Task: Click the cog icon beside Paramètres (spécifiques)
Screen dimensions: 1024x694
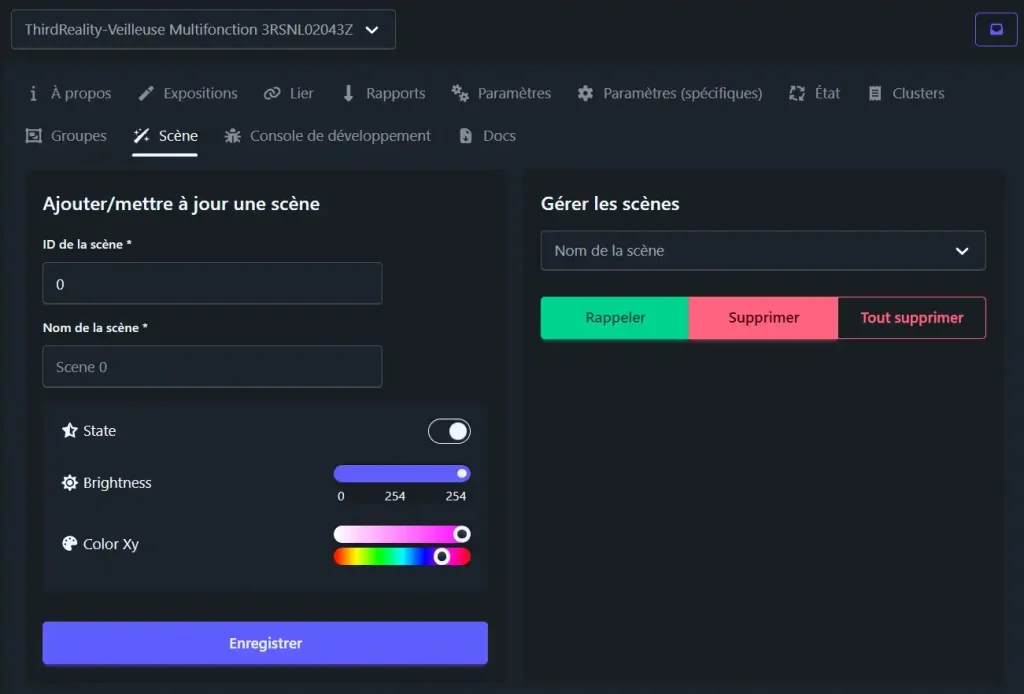Action: [585, 93]
